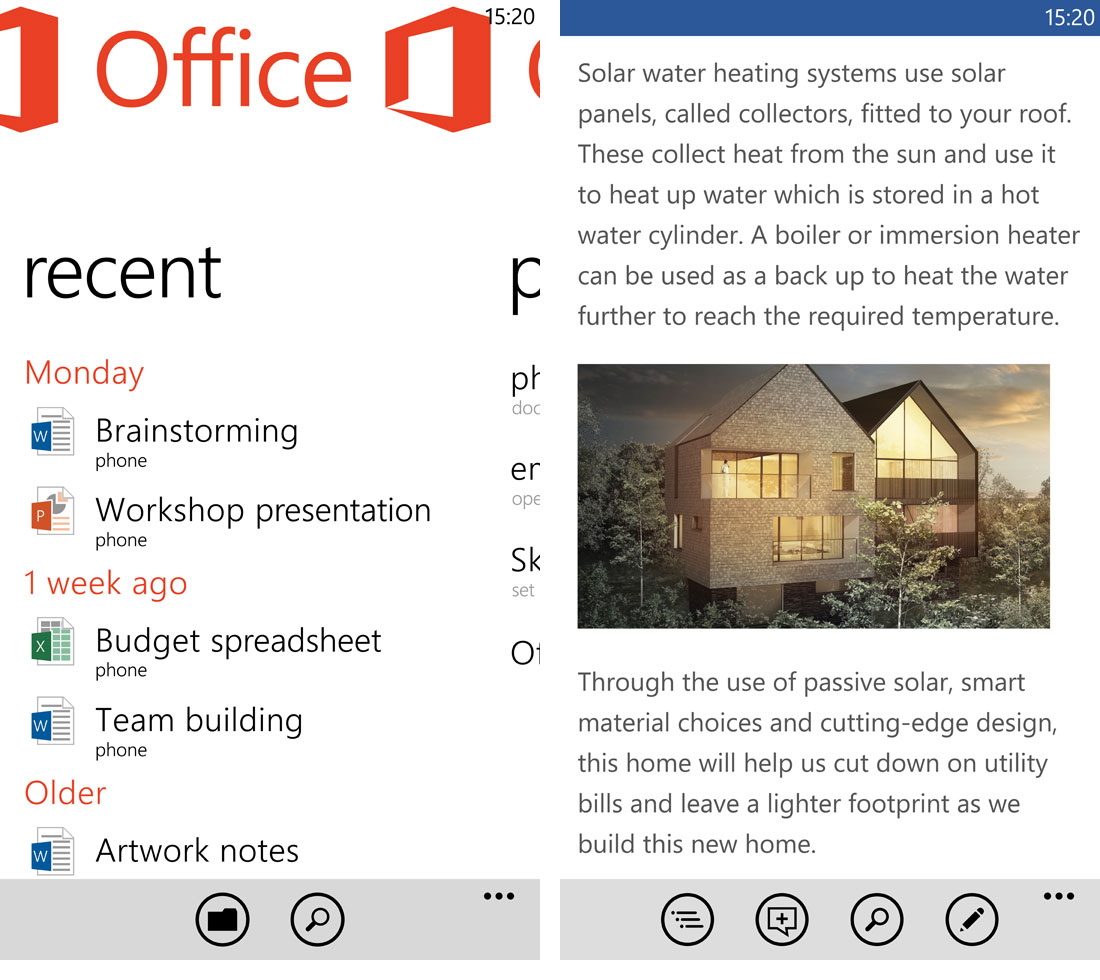Open Workshop presentation file
The width and height of the screenshot is (1100, 980).
[263, 520]
